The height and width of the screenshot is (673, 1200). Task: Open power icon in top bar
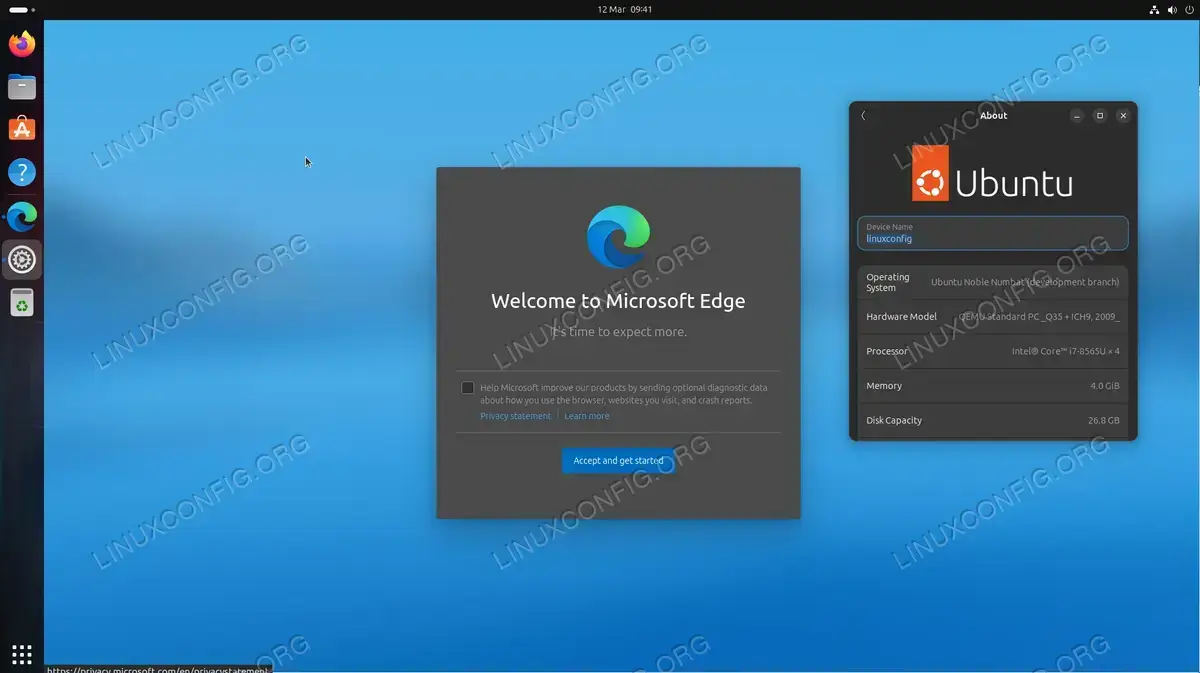(1187, 9)
